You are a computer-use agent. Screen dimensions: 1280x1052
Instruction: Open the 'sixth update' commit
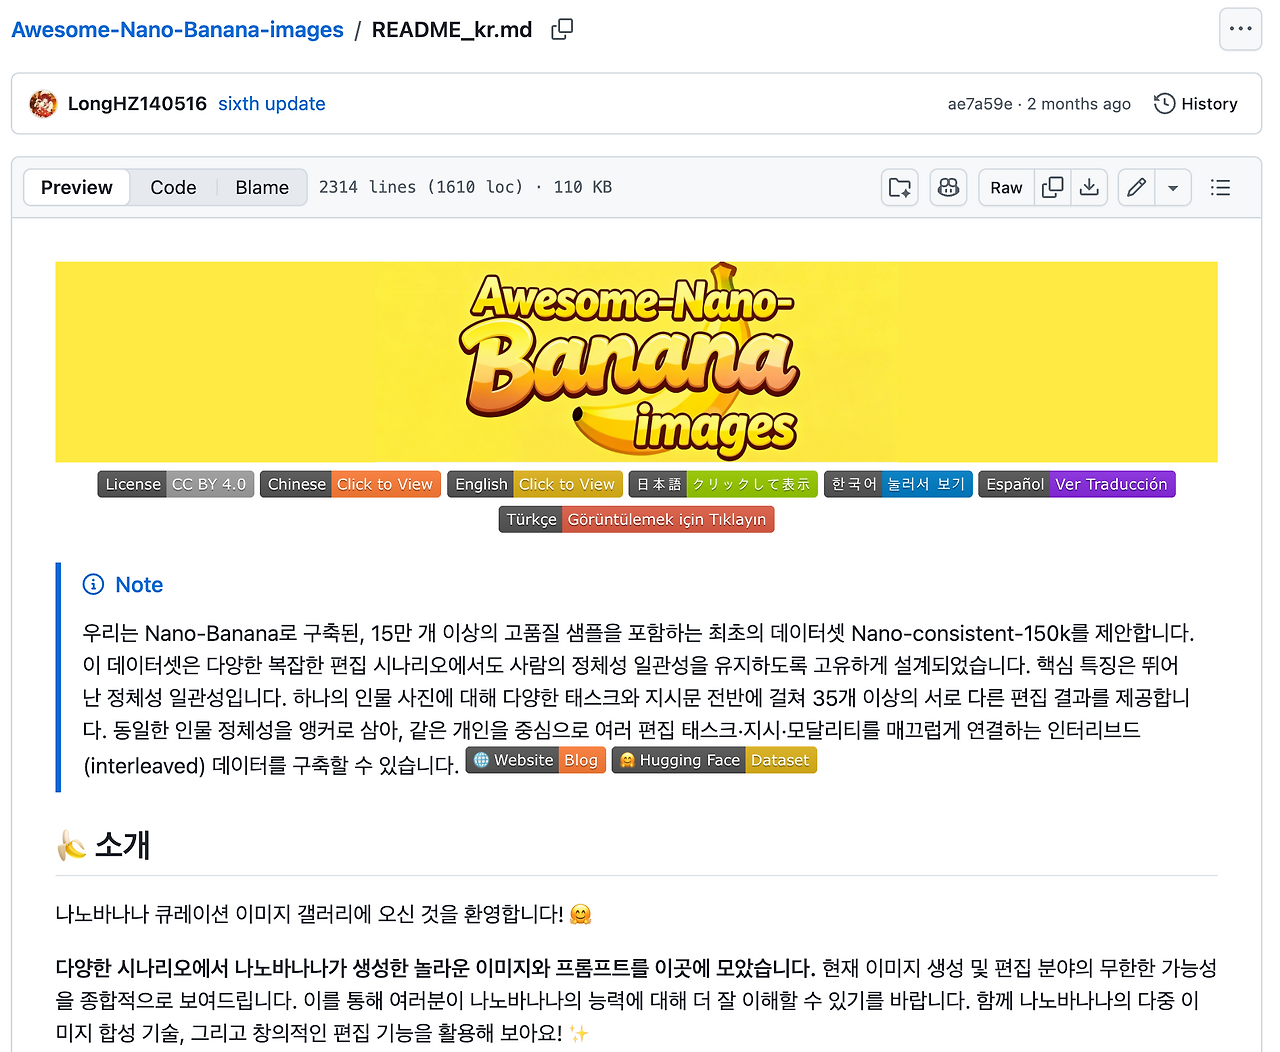point(272,104)
